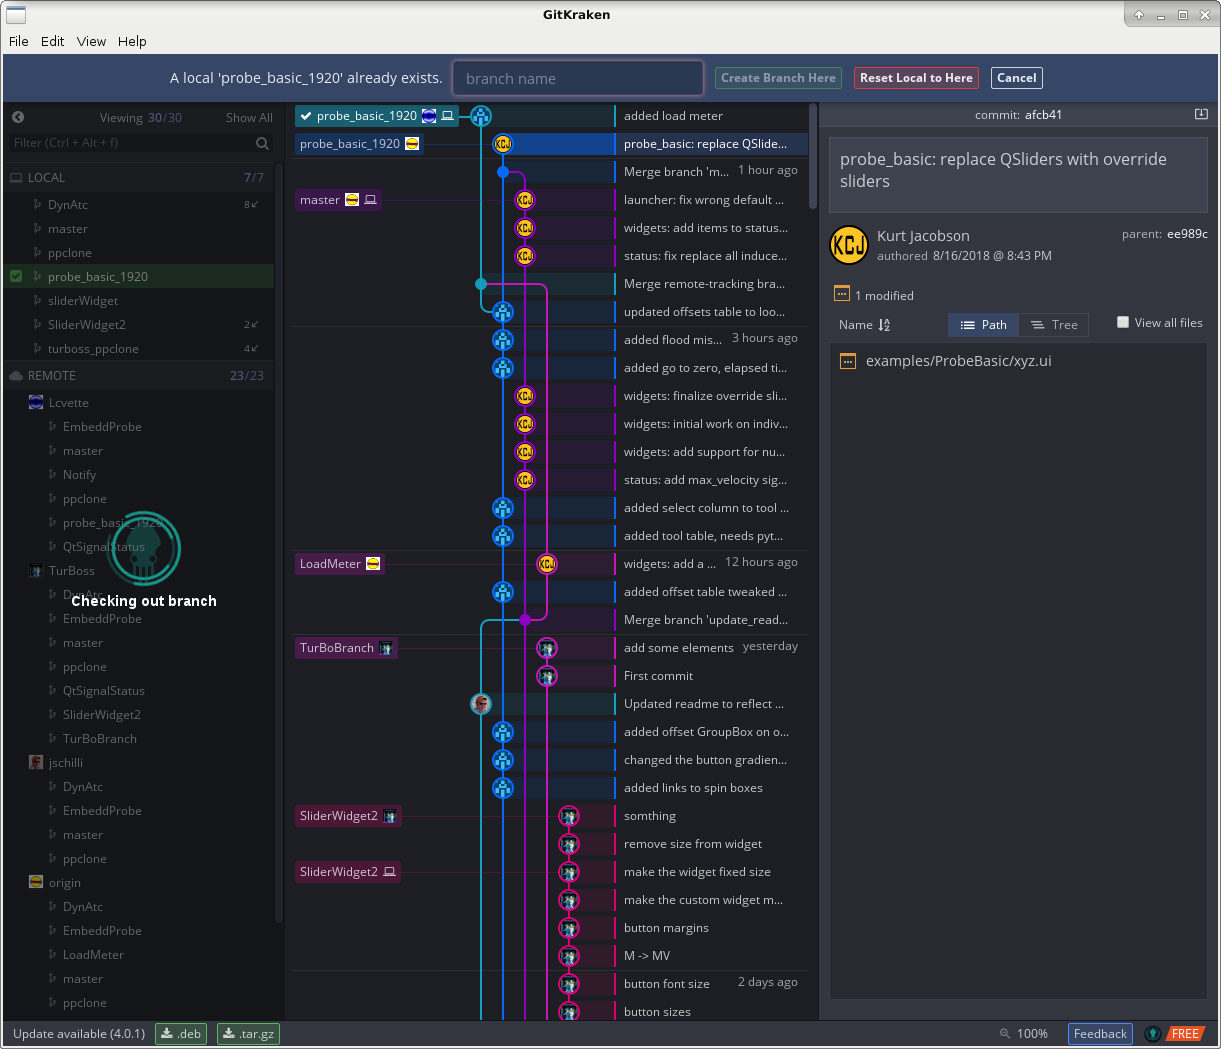Select LoadMeter branch under origin
The height and width of the screenshot is (1049, 1221).
(139, 955)
